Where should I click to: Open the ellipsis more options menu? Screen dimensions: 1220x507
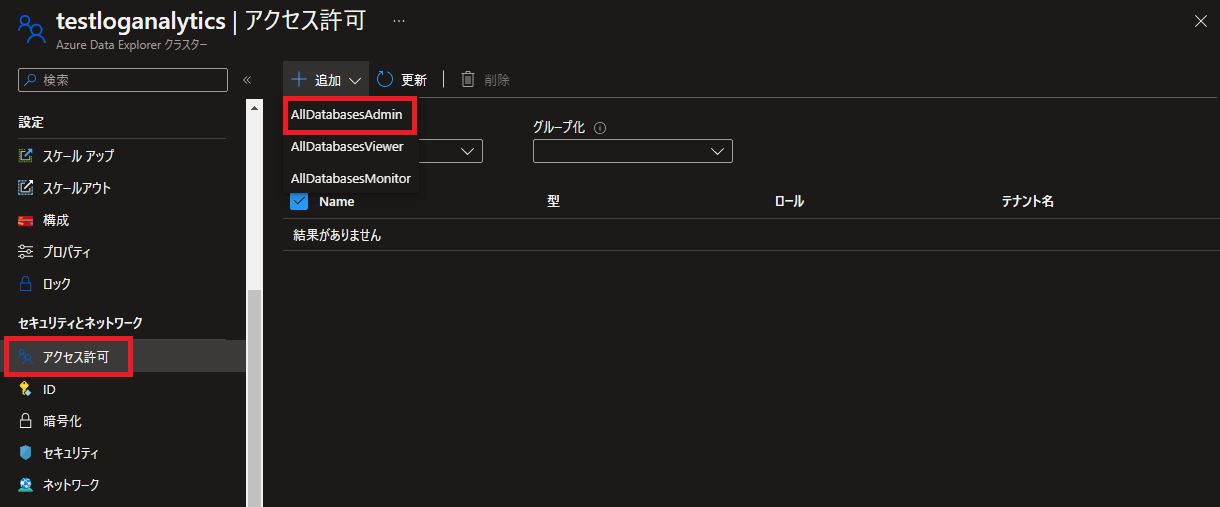(x=399, y=21)
